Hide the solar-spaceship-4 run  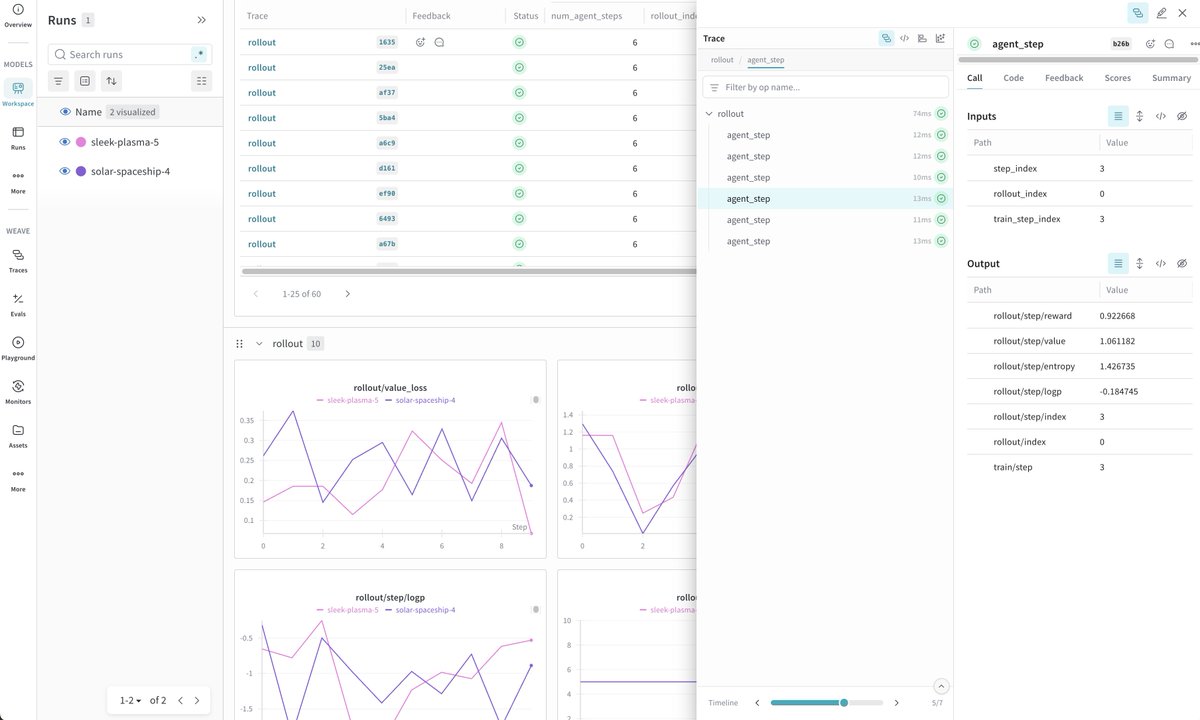(65, 171)
